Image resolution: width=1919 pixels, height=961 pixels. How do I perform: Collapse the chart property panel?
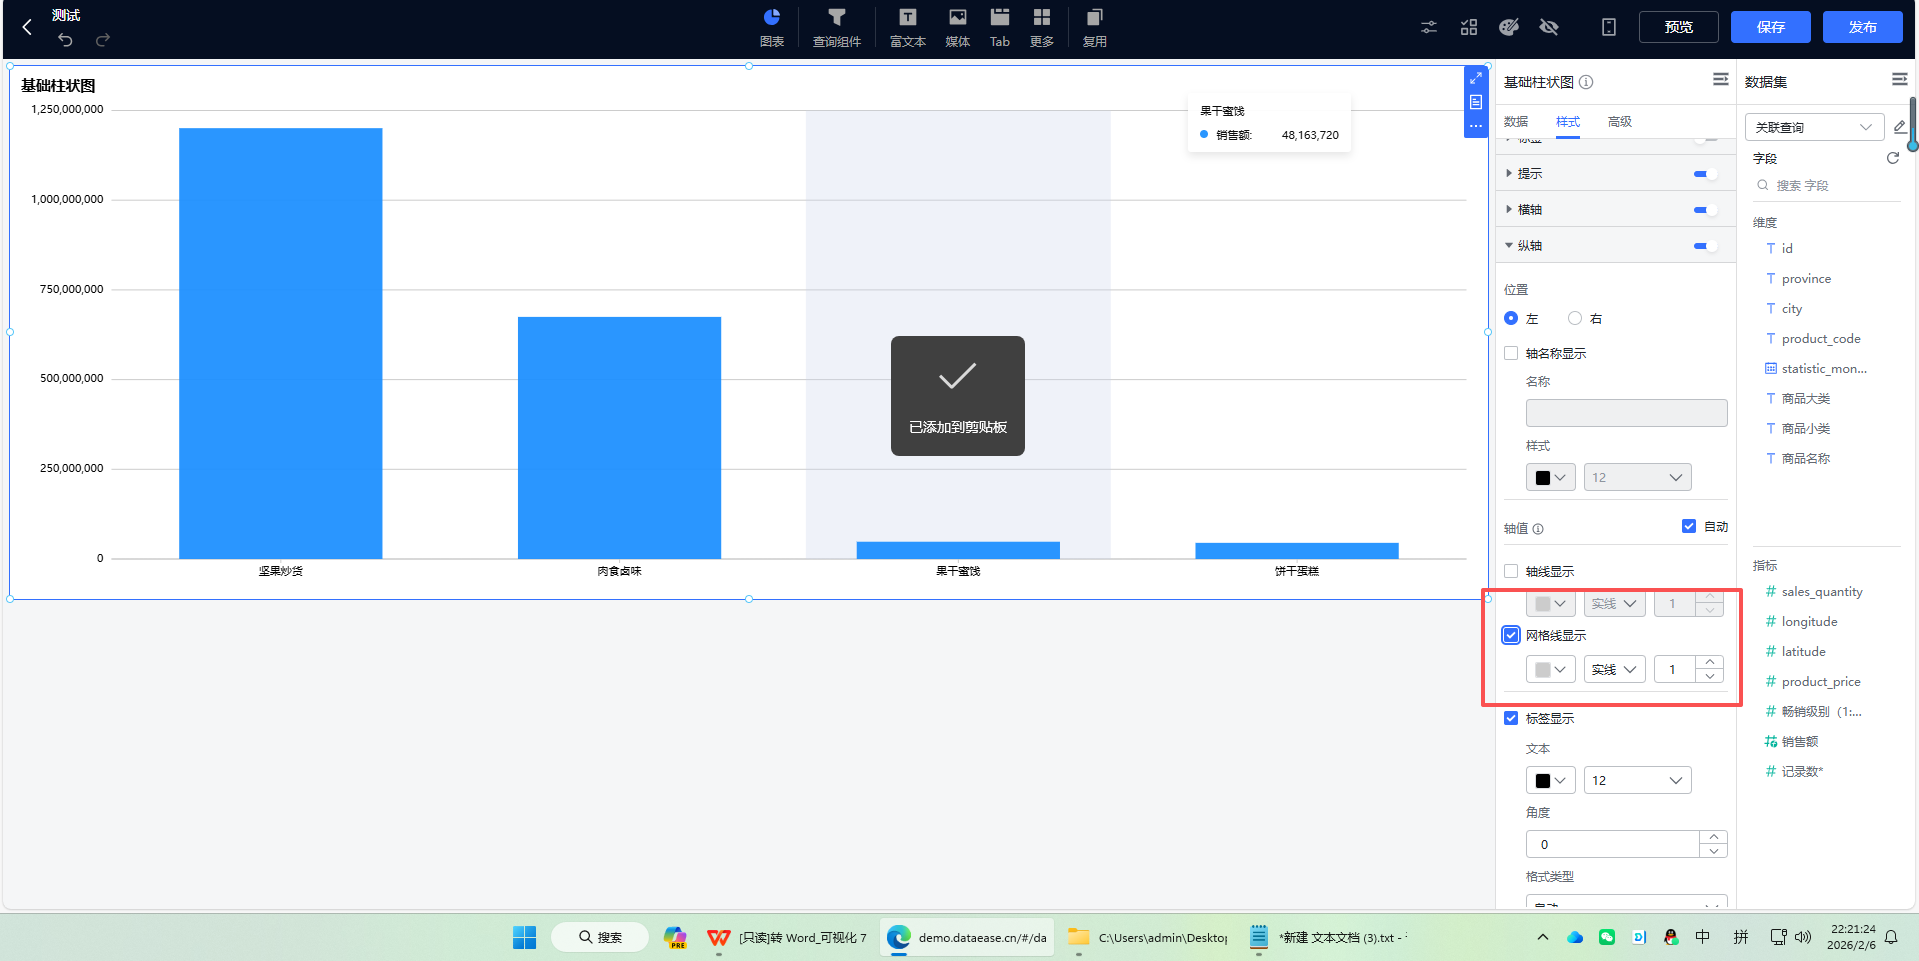coord(1720,79)
